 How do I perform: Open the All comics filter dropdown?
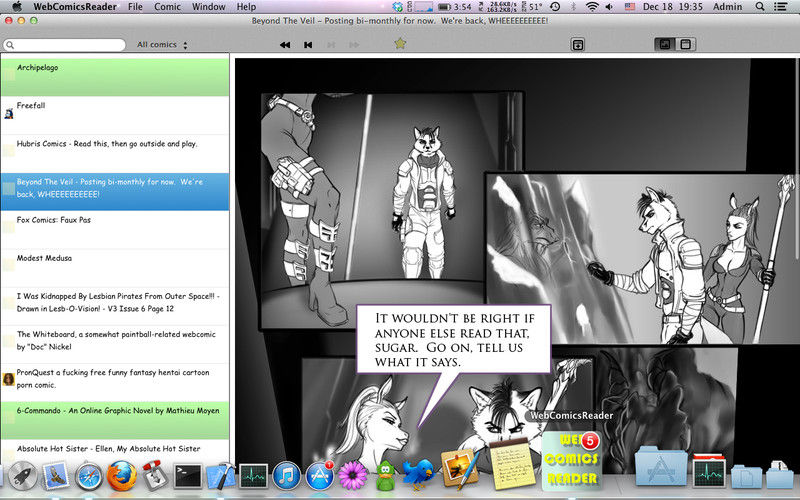[x=162, y=45]
